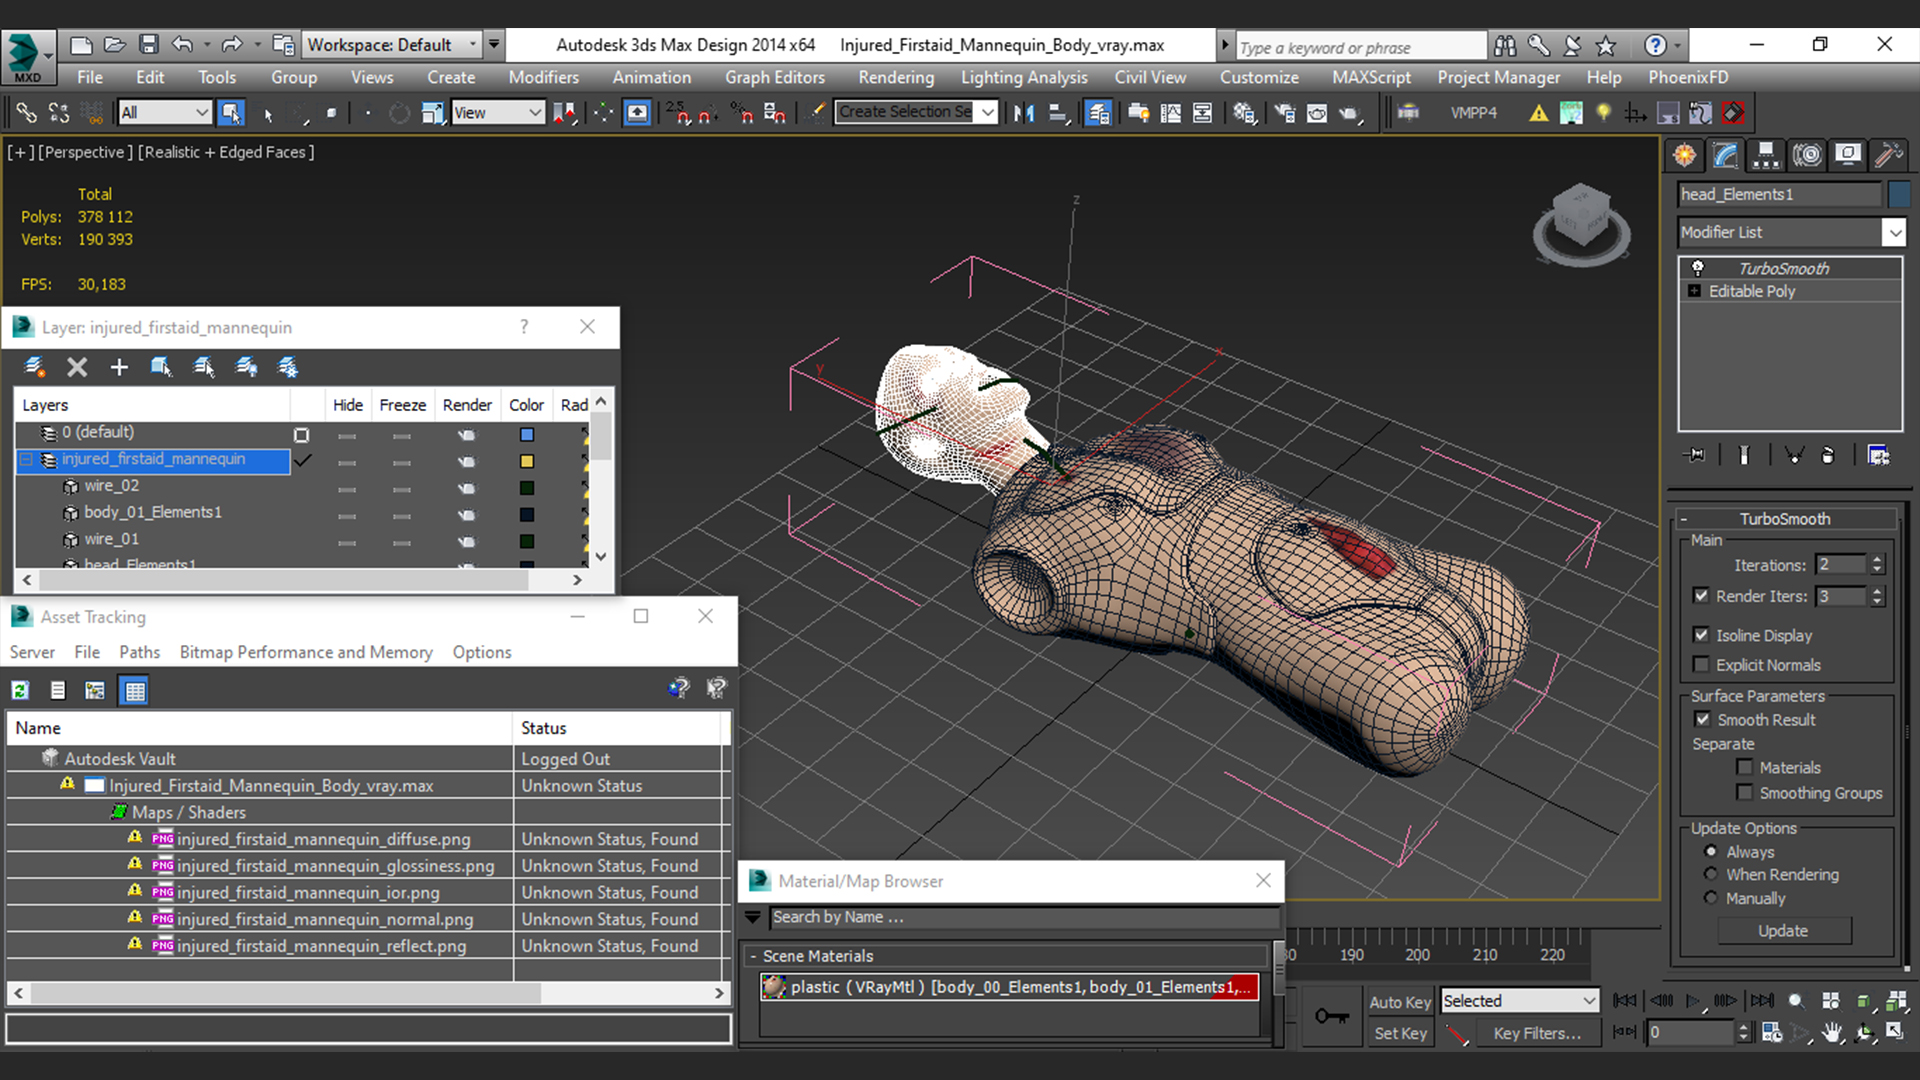Open the Modifiers menu in menu bar

click(542, 76)
